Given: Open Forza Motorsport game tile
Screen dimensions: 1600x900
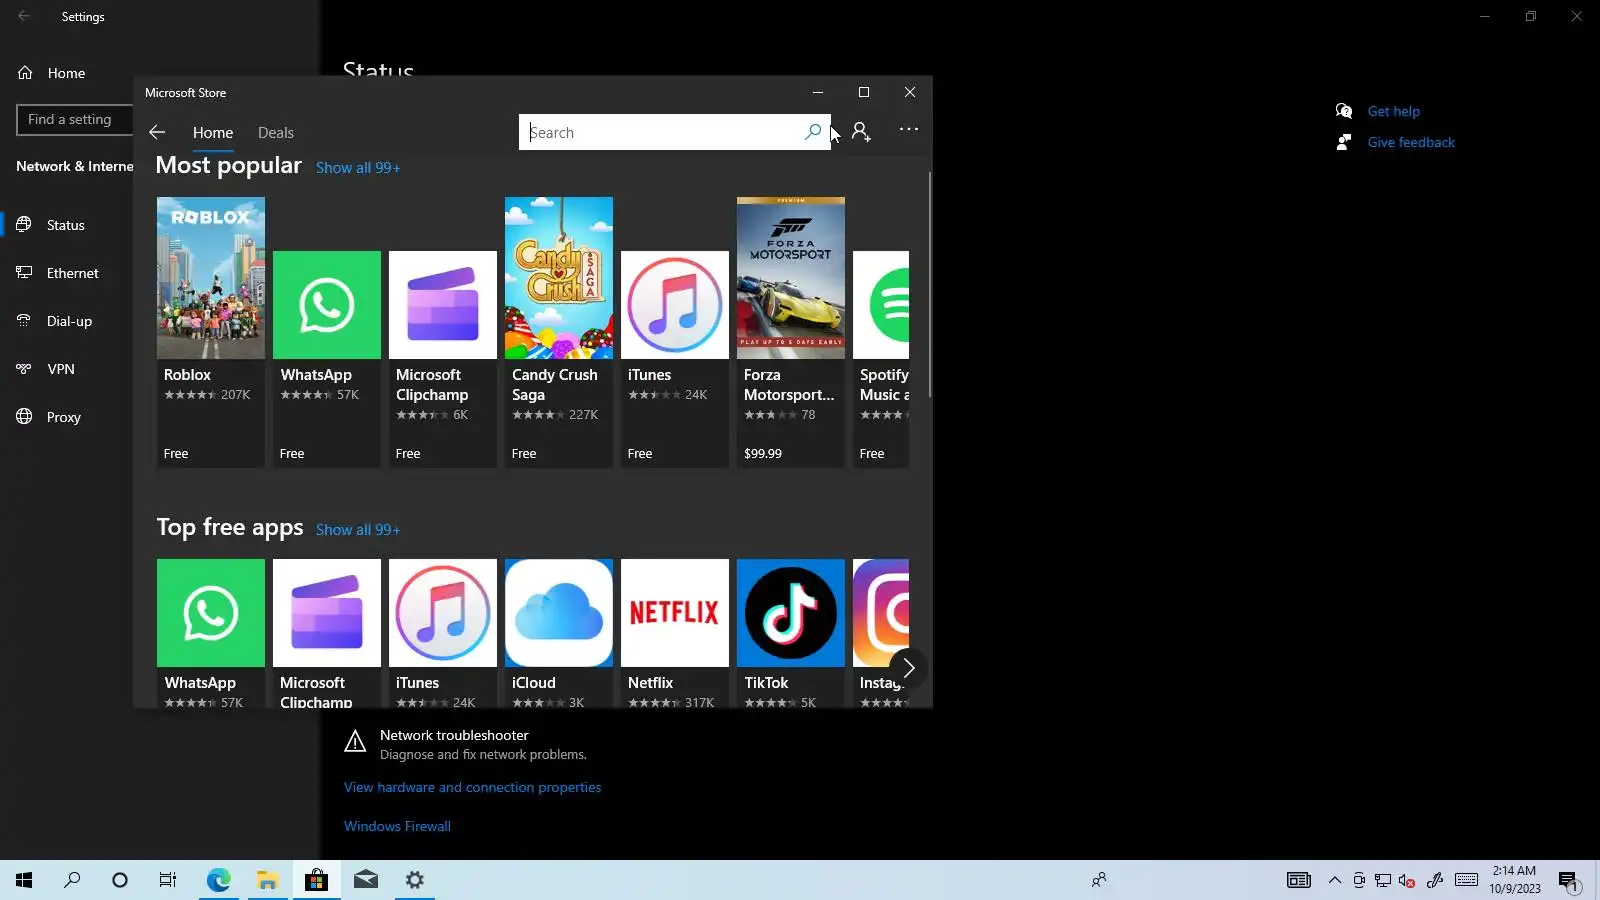Looking at the screenshot, I should tap(791, 332).
